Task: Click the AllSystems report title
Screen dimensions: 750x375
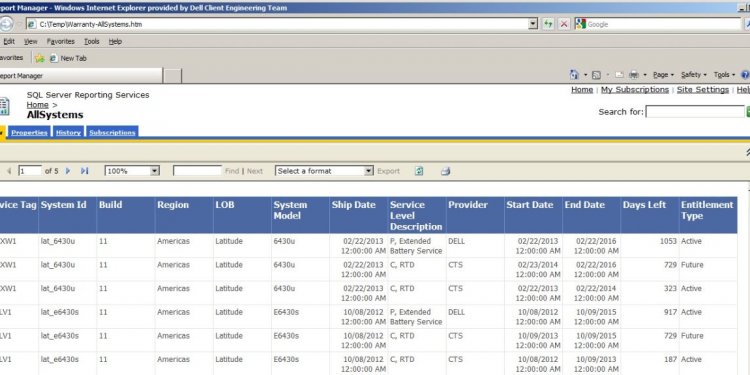Action: 55,115
